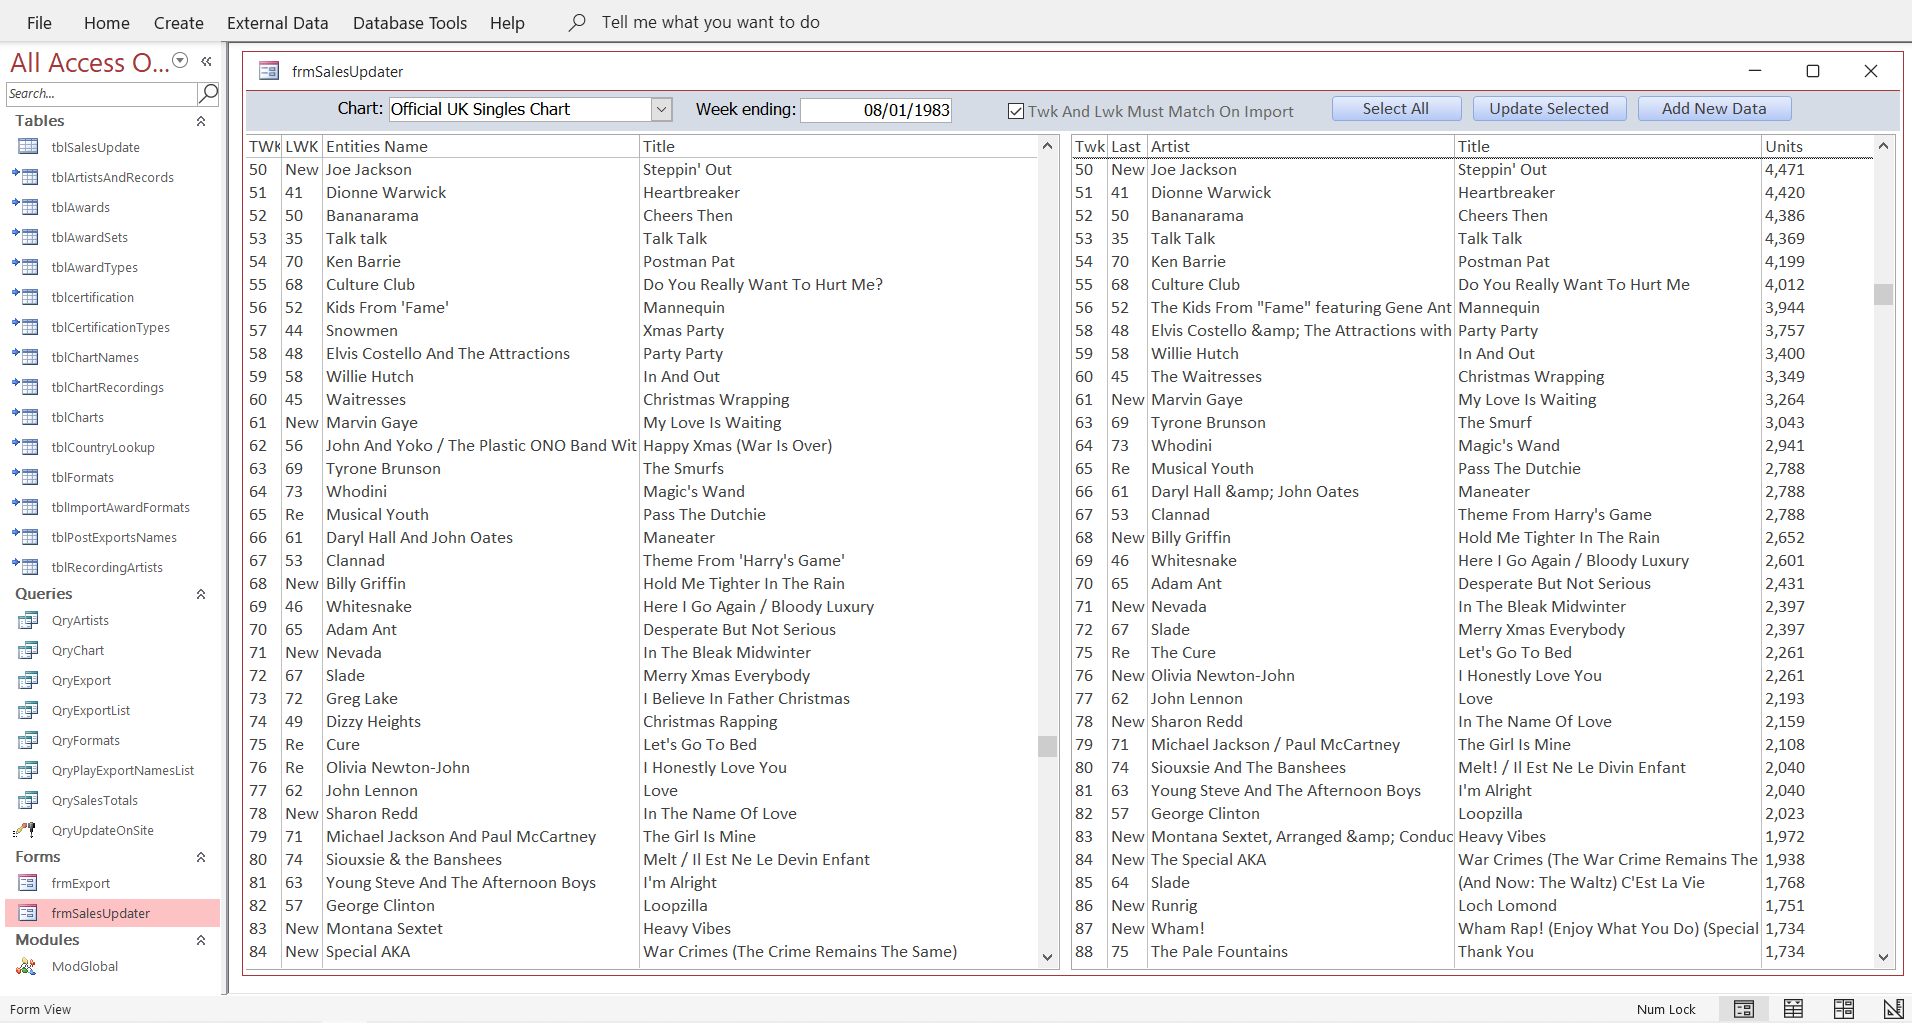
Task: Switch to Layout View status bar icon
Action: [x=1844, y=1009]
